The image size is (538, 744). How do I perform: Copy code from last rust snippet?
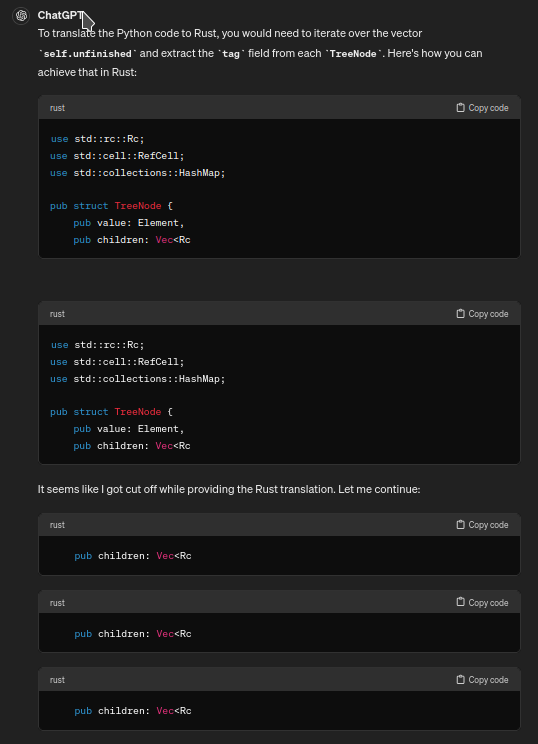pos(482,679)
